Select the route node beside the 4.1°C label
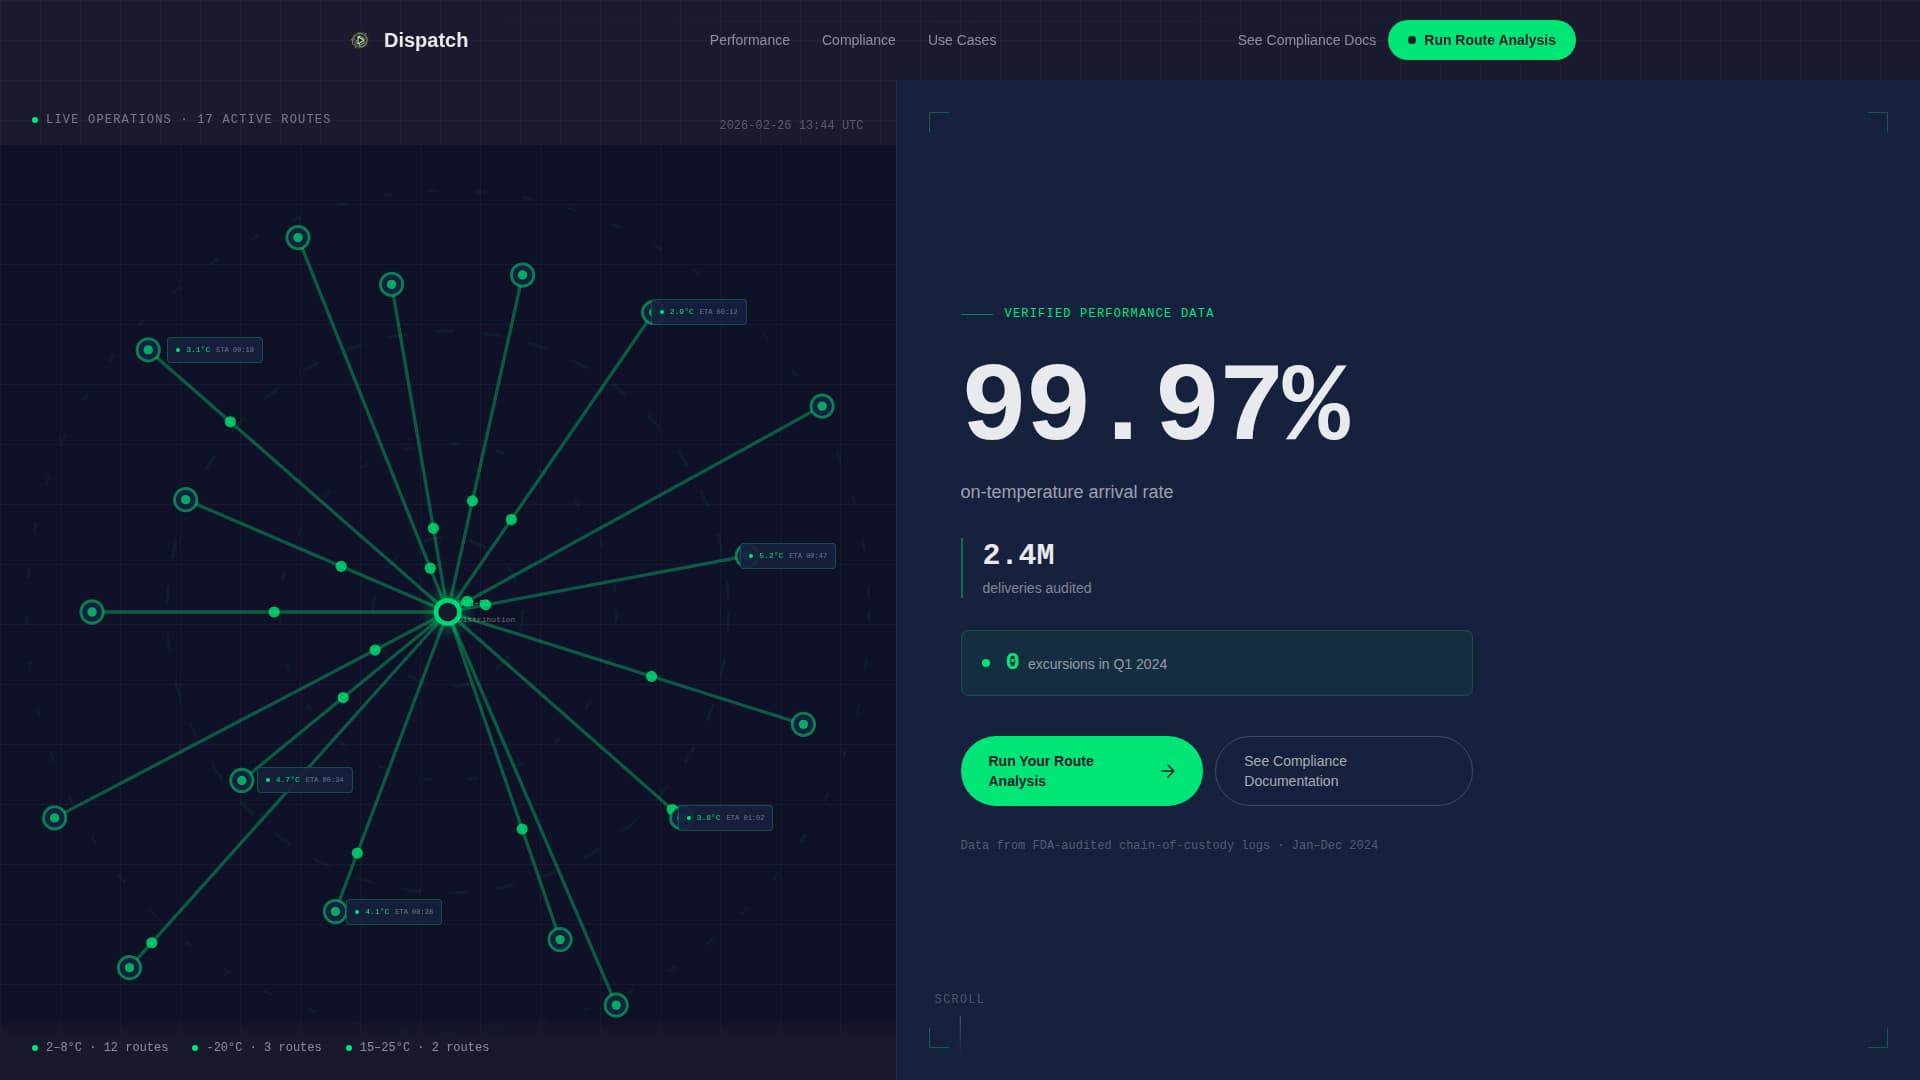This screenshot has height=1080, width=1920. [x=335, y=912]
